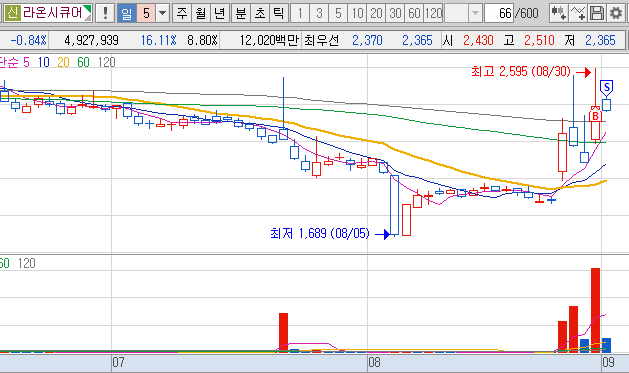Image resolution: width=629 pixels, height=373 pixels.
Task: Click the green 신 badge icon
Action: pos(12,13)
